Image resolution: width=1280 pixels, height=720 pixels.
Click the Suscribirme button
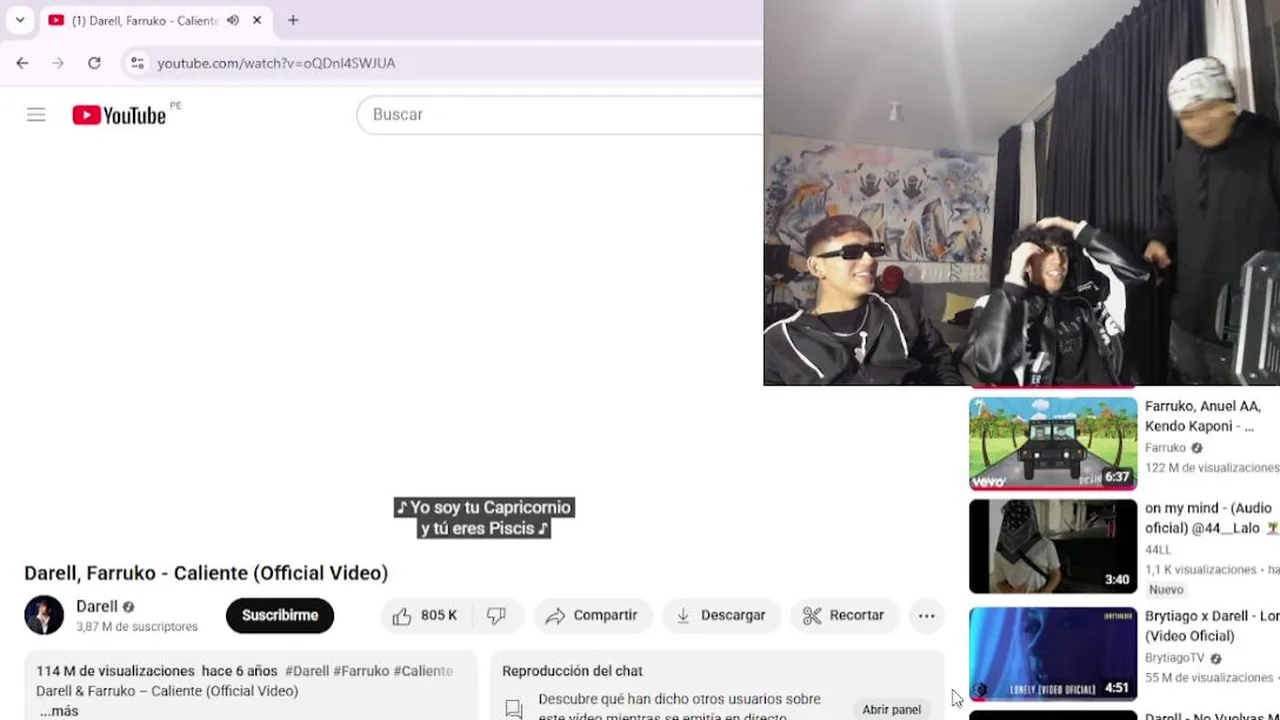coord(280,616)
